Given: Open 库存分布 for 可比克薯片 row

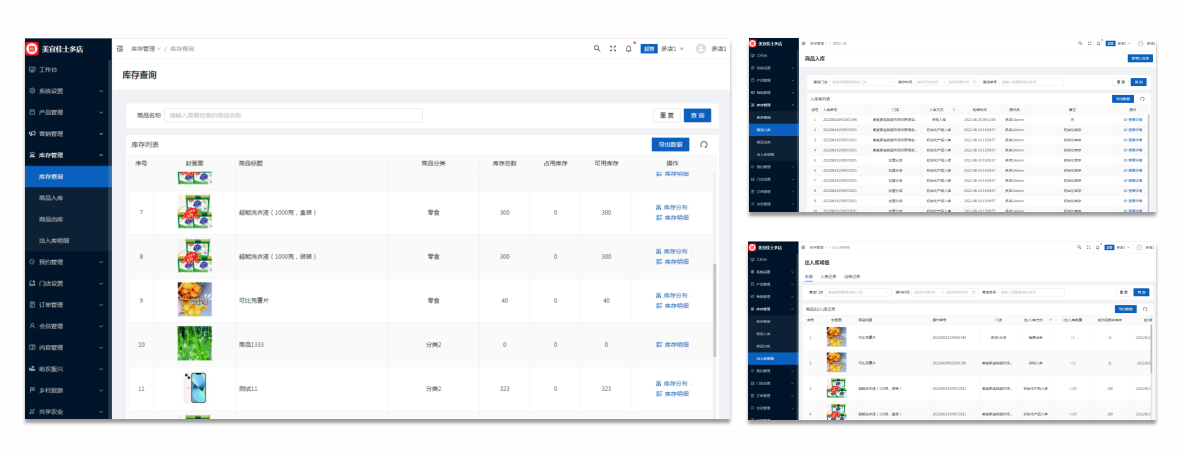Looking at the screenshot, I should click(x=671, y=296).
